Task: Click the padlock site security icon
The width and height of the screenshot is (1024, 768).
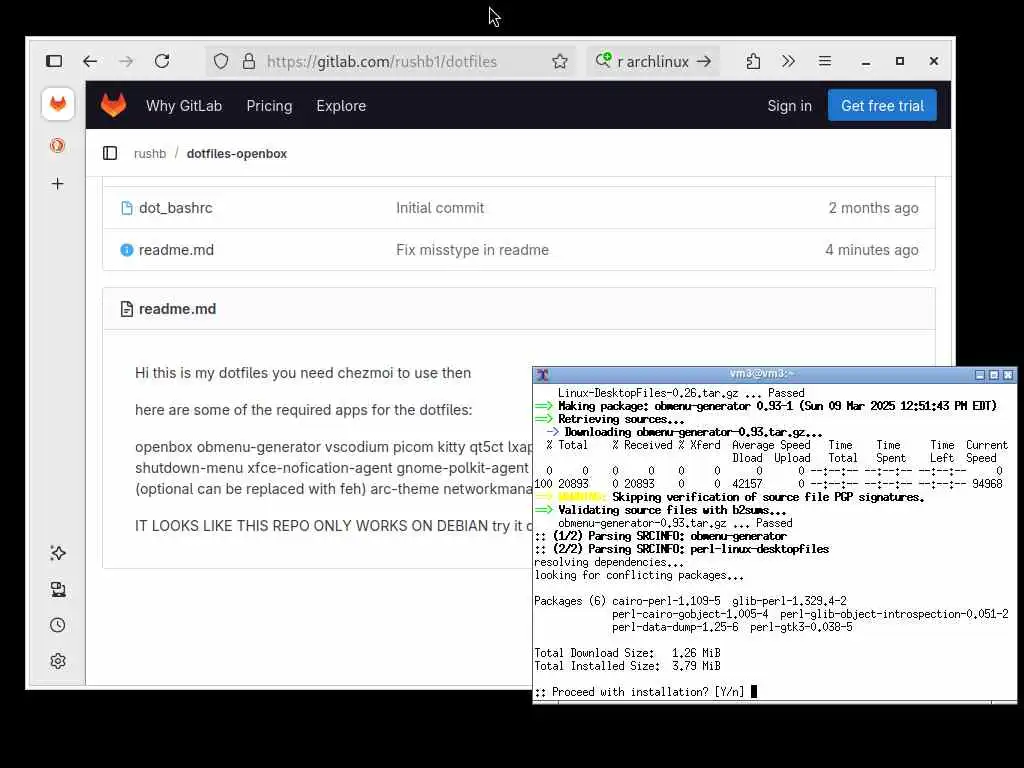Action: coord(249,61)
